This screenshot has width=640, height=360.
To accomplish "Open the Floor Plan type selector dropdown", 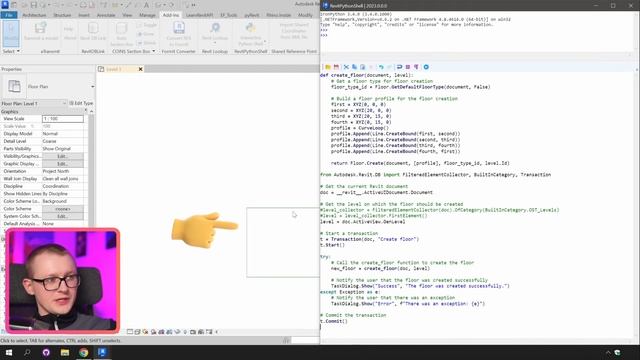I will point(93,87).
